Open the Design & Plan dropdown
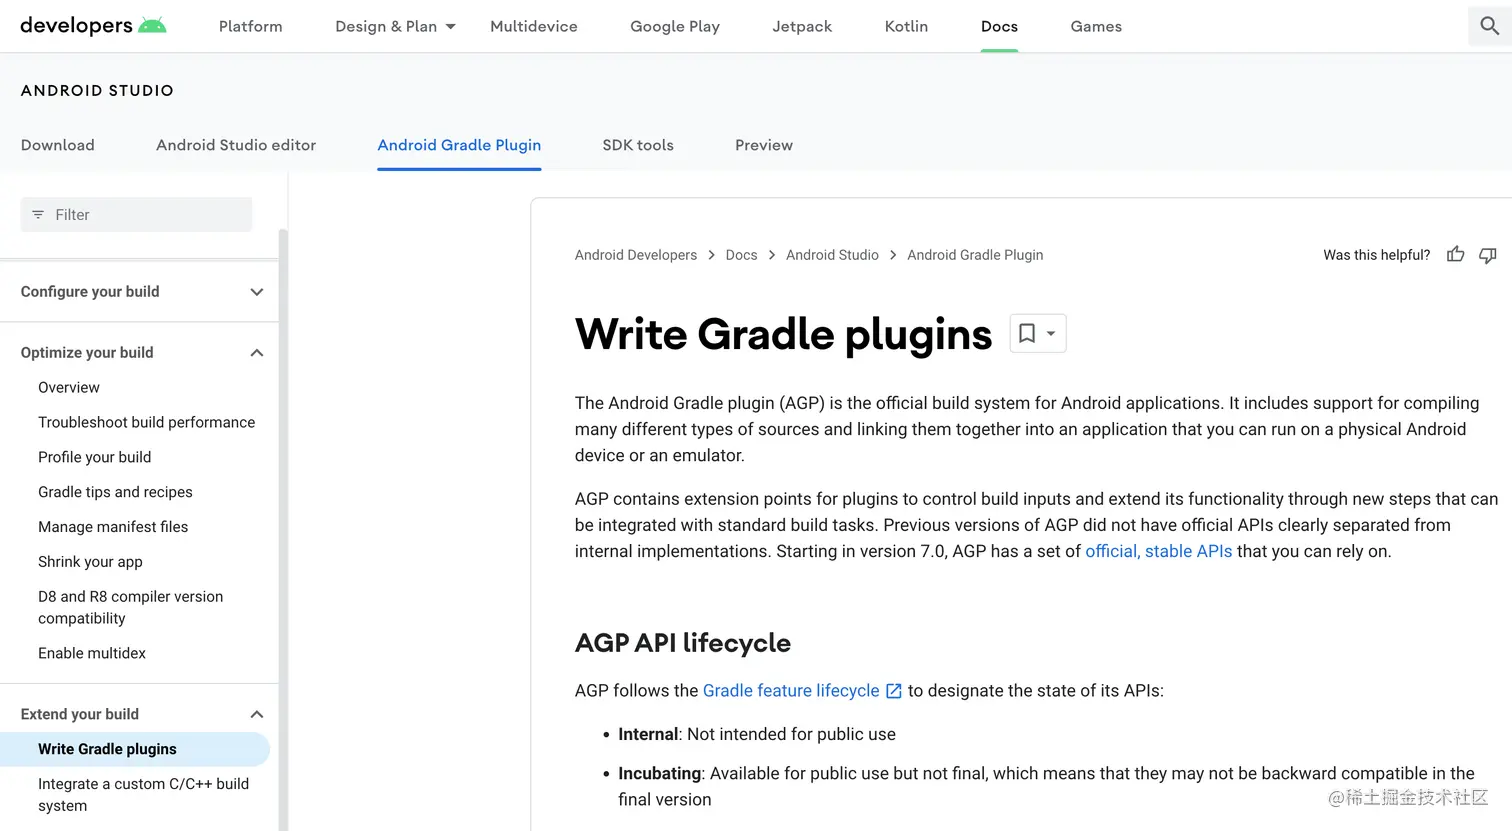Screen dimensions: 1512x831 coord(395,26)
